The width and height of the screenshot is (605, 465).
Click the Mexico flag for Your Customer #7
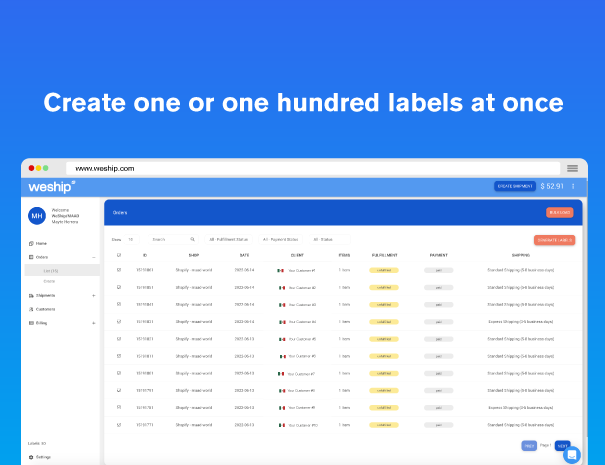(x=281, y=374)
